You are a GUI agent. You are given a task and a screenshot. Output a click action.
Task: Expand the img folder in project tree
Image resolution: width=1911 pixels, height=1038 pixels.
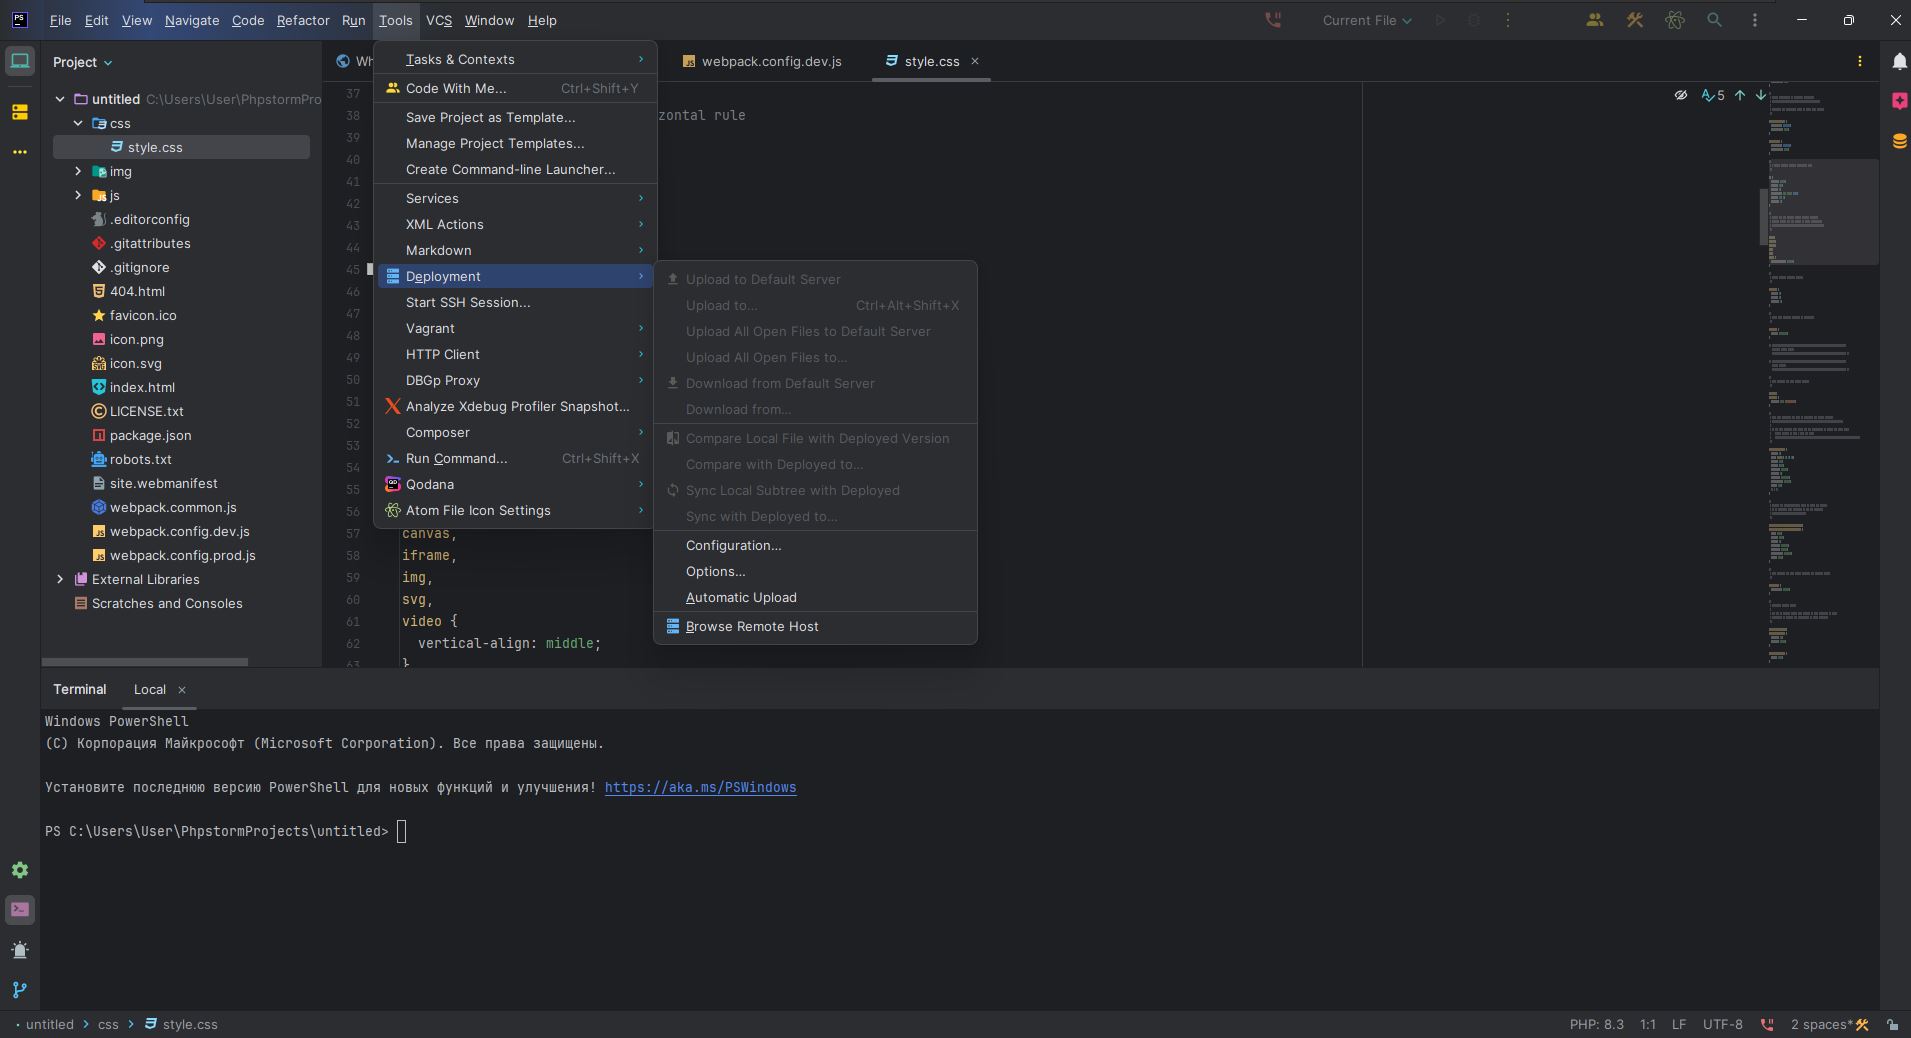coord(78,171)
